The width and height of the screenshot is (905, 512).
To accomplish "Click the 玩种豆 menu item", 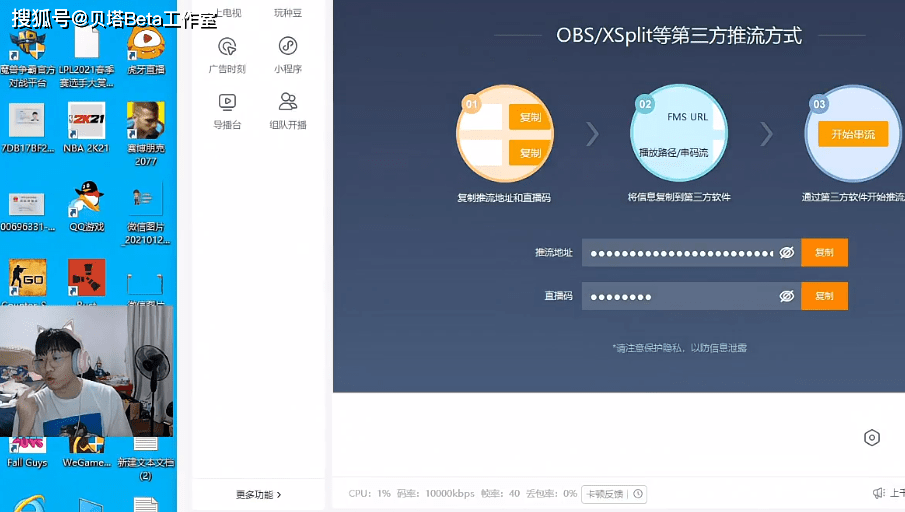I will click(287, 13).
